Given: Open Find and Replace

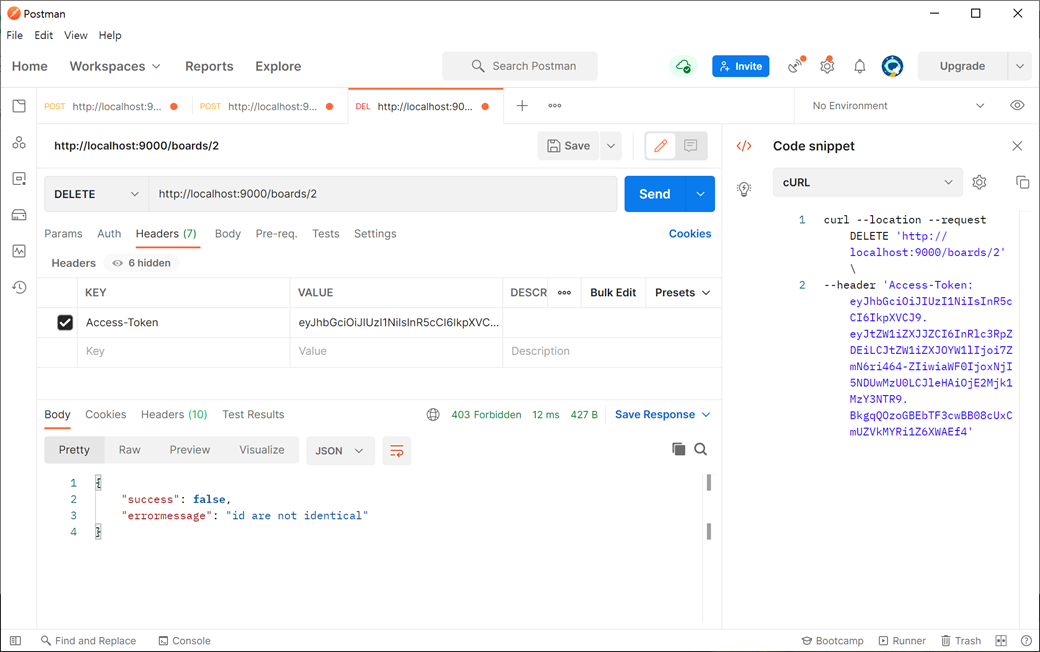Looking at the screenshot, I should [88, 641].
